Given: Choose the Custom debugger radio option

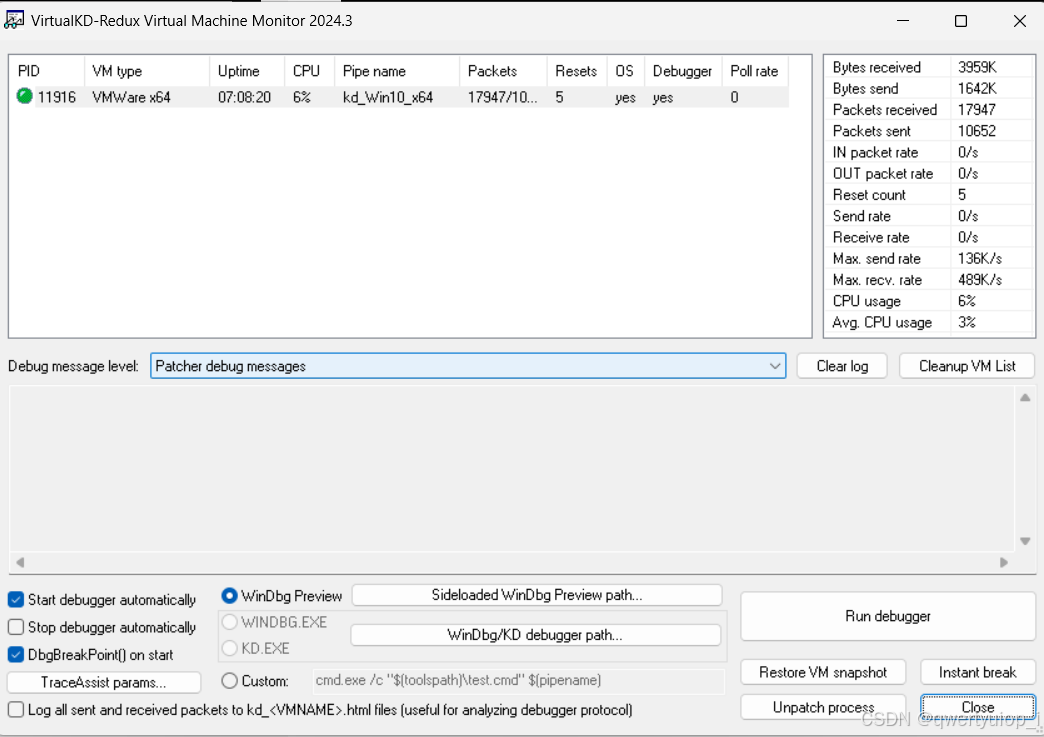Looking at the screenshot, I should (229, 680).
